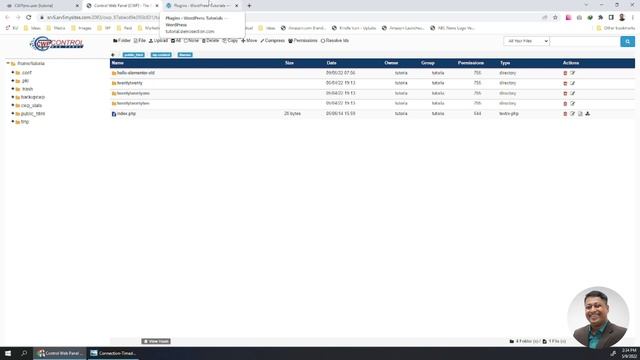Click Delete in the file manager toolbar
640x360 pixels.
click(211, 41)
